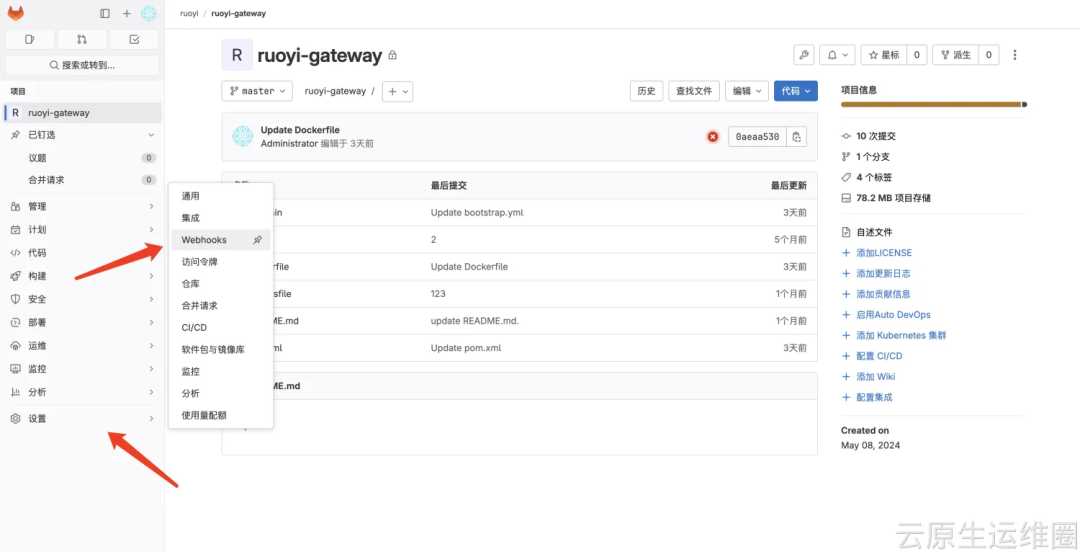
Task: Select 访问令牌 in settings flyout
Action: point(220,262)
